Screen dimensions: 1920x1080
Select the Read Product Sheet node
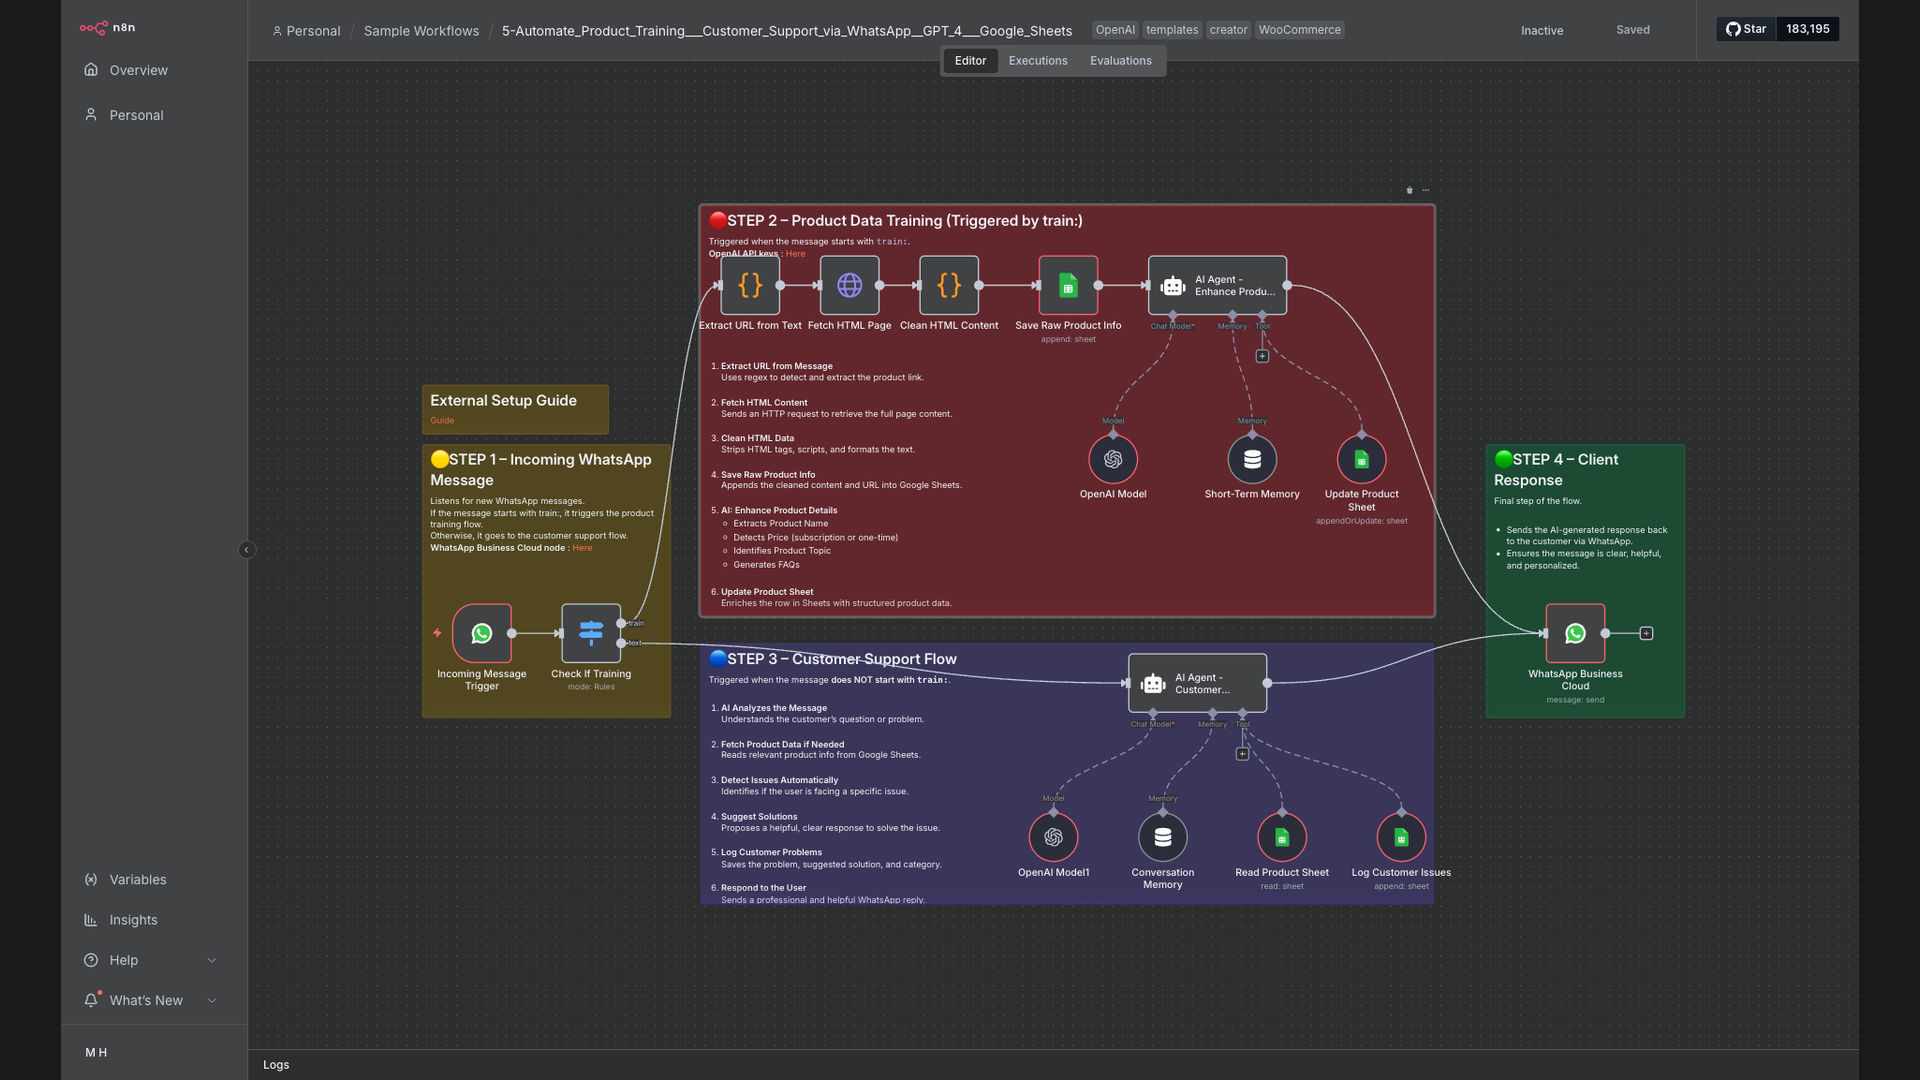[1282, 837]
